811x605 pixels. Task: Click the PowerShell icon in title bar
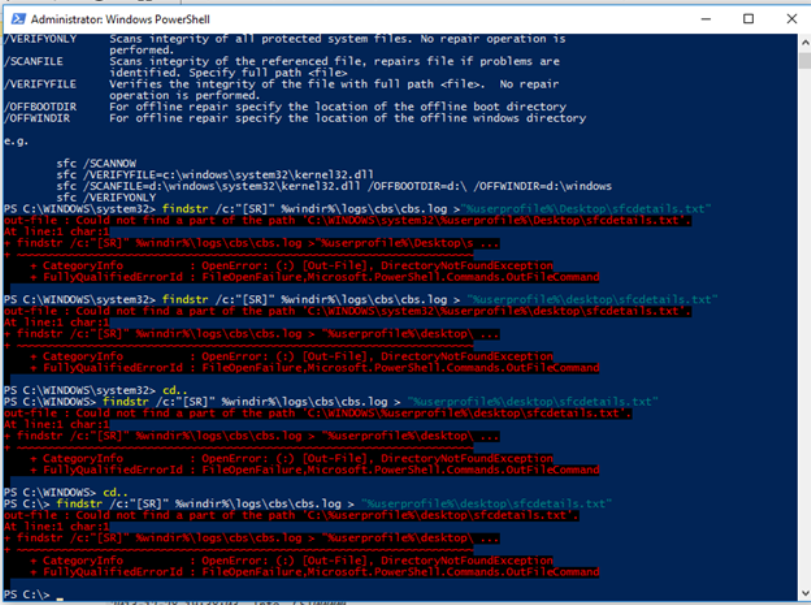(x=18, y=19)
